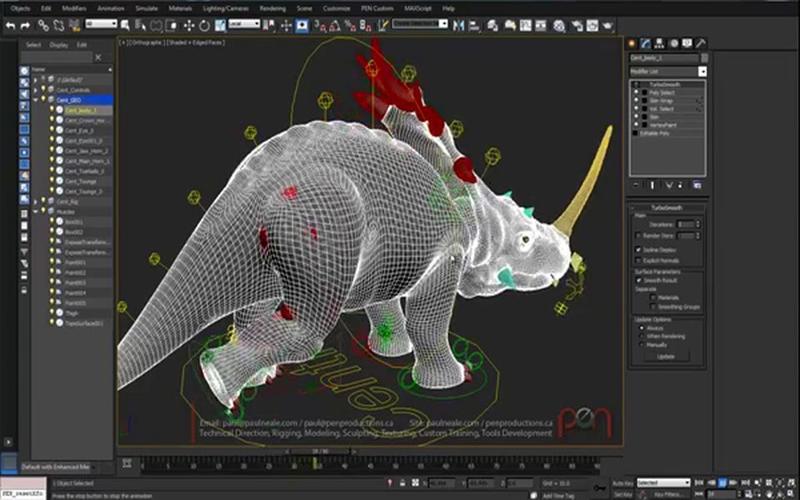The width and height of the screenshot is (800, 500).
Task: Expand the Cent_Rig tree node
Action: [35, 202]
